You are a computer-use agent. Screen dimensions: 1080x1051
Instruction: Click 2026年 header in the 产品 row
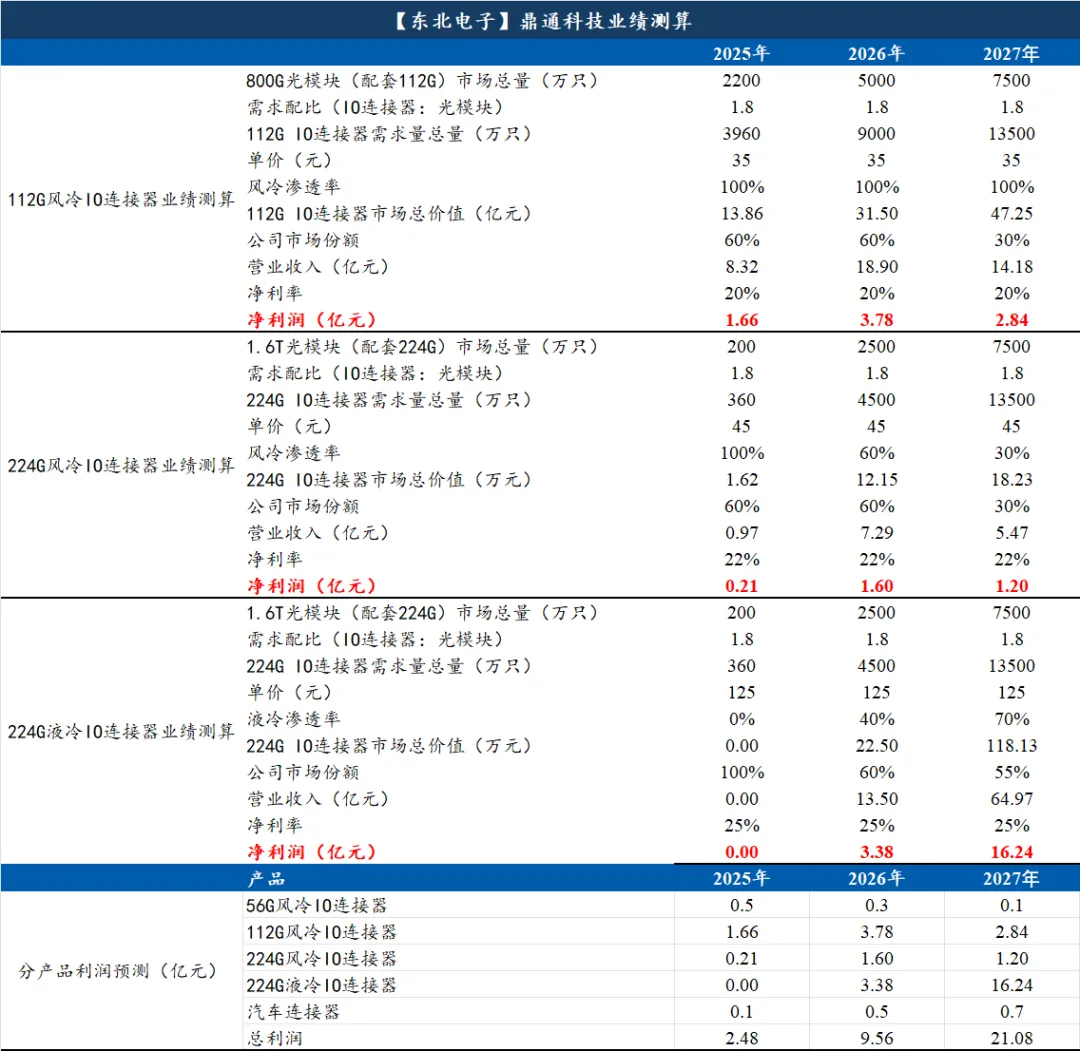pyautogui.click(x=876, y=879)
